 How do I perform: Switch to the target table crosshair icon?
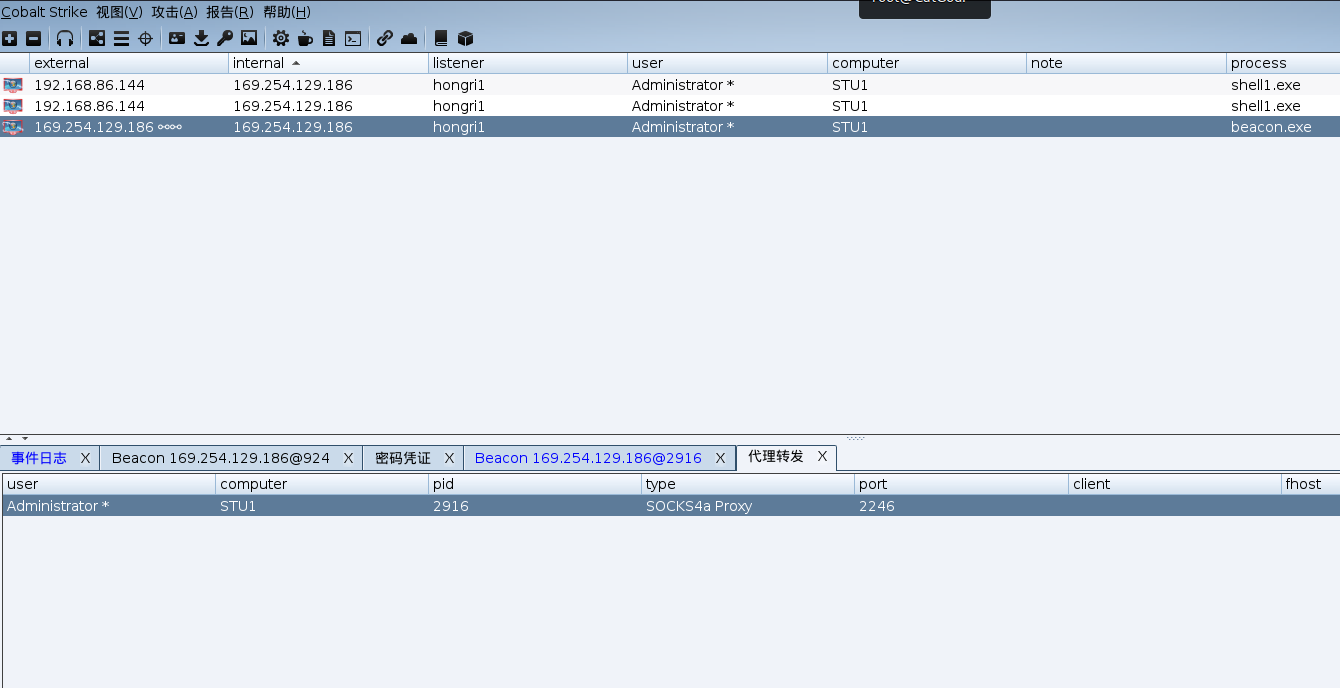click(145, 39)
